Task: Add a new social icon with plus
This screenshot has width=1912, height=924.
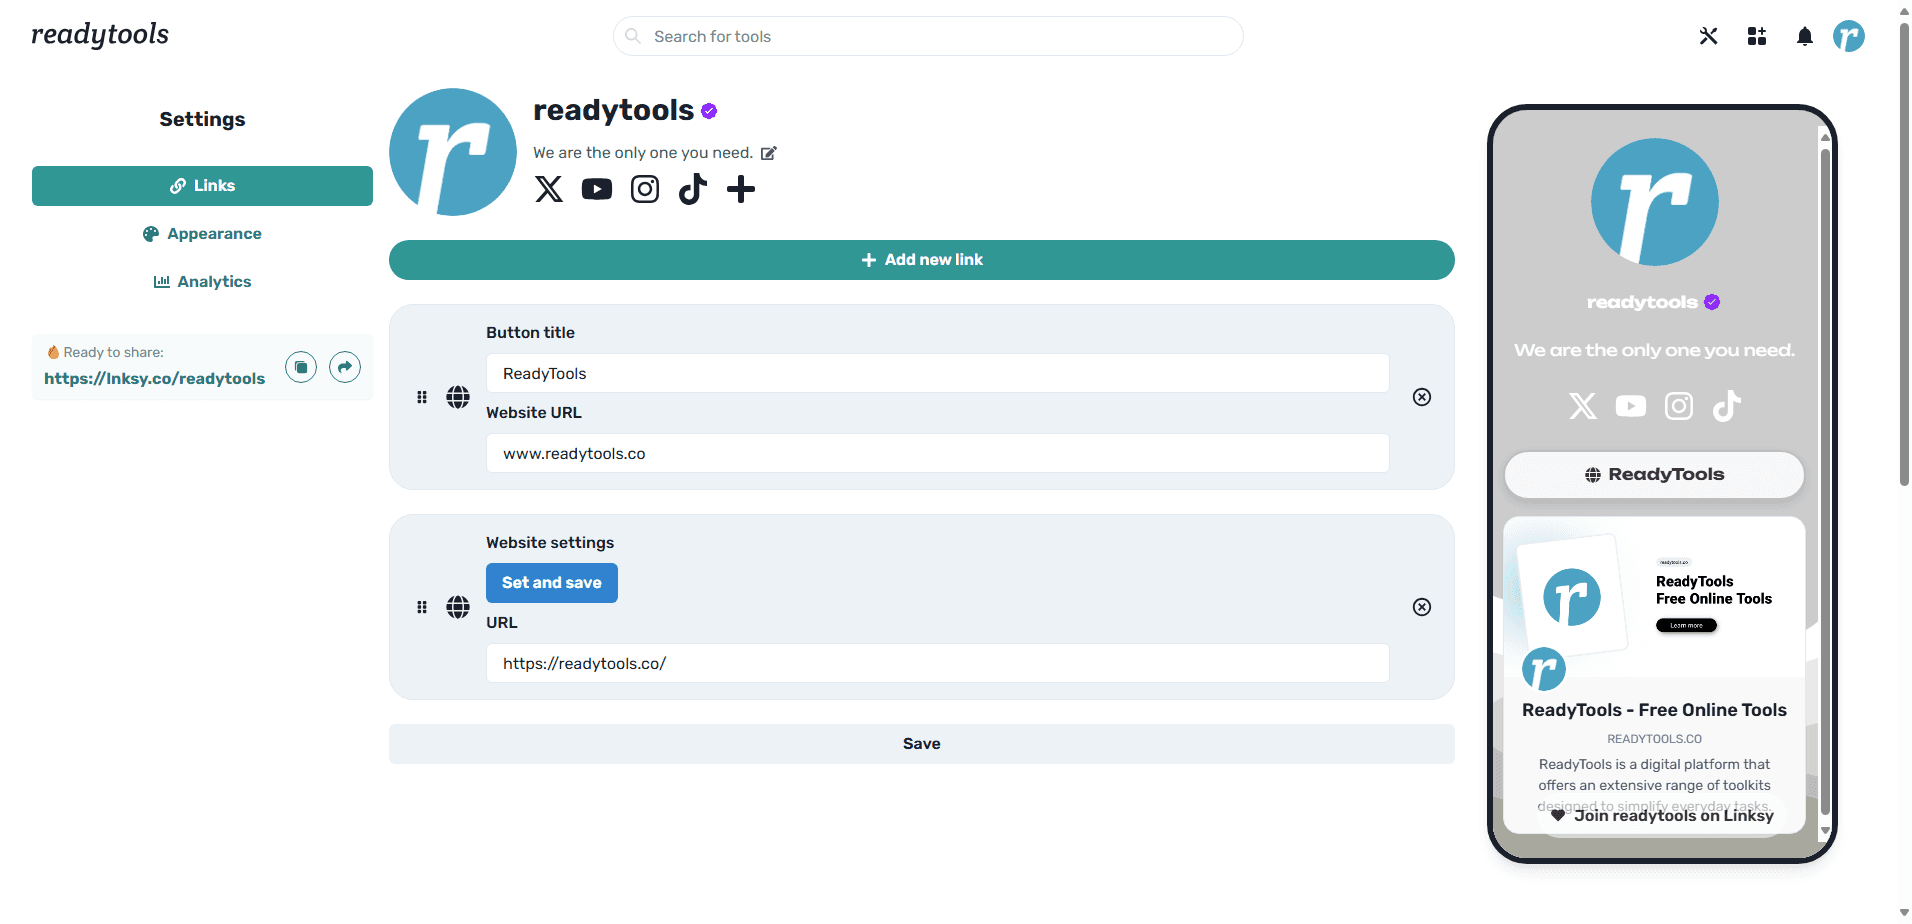Action: 741,189
